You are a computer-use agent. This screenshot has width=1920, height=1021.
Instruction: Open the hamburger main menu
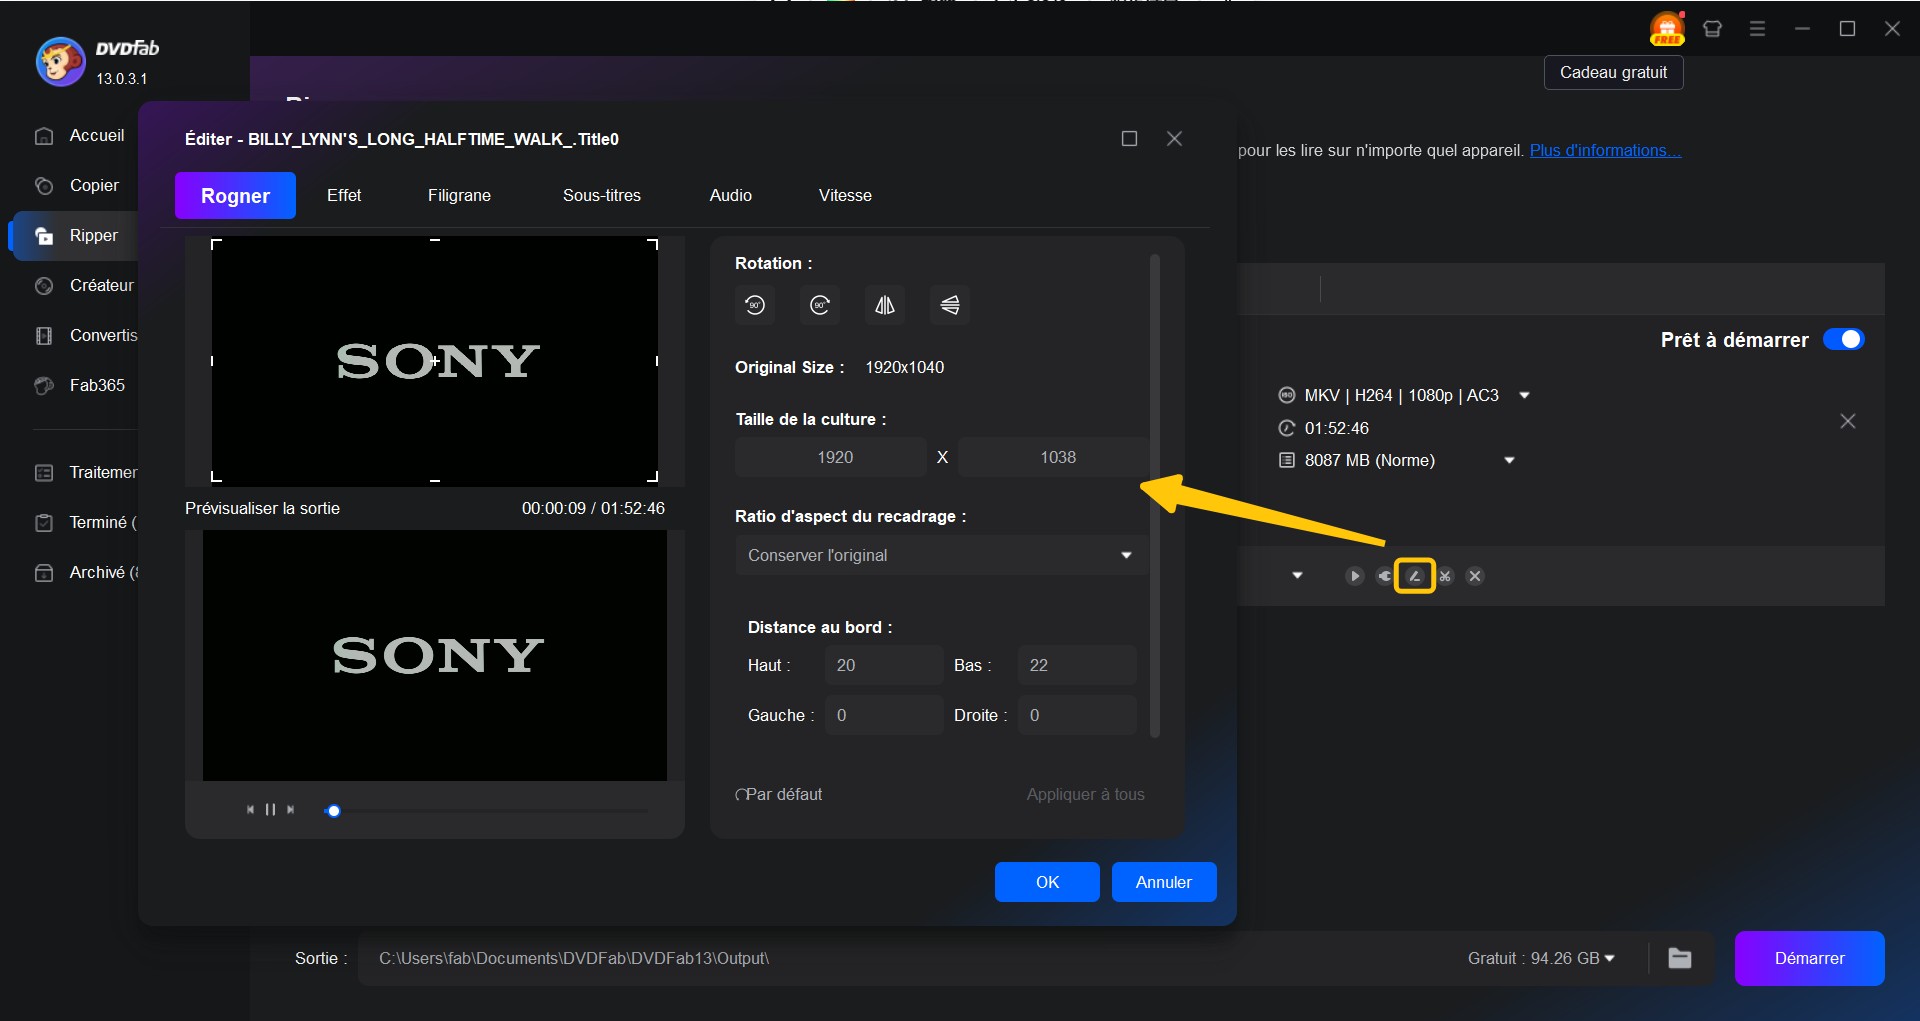1757,29
